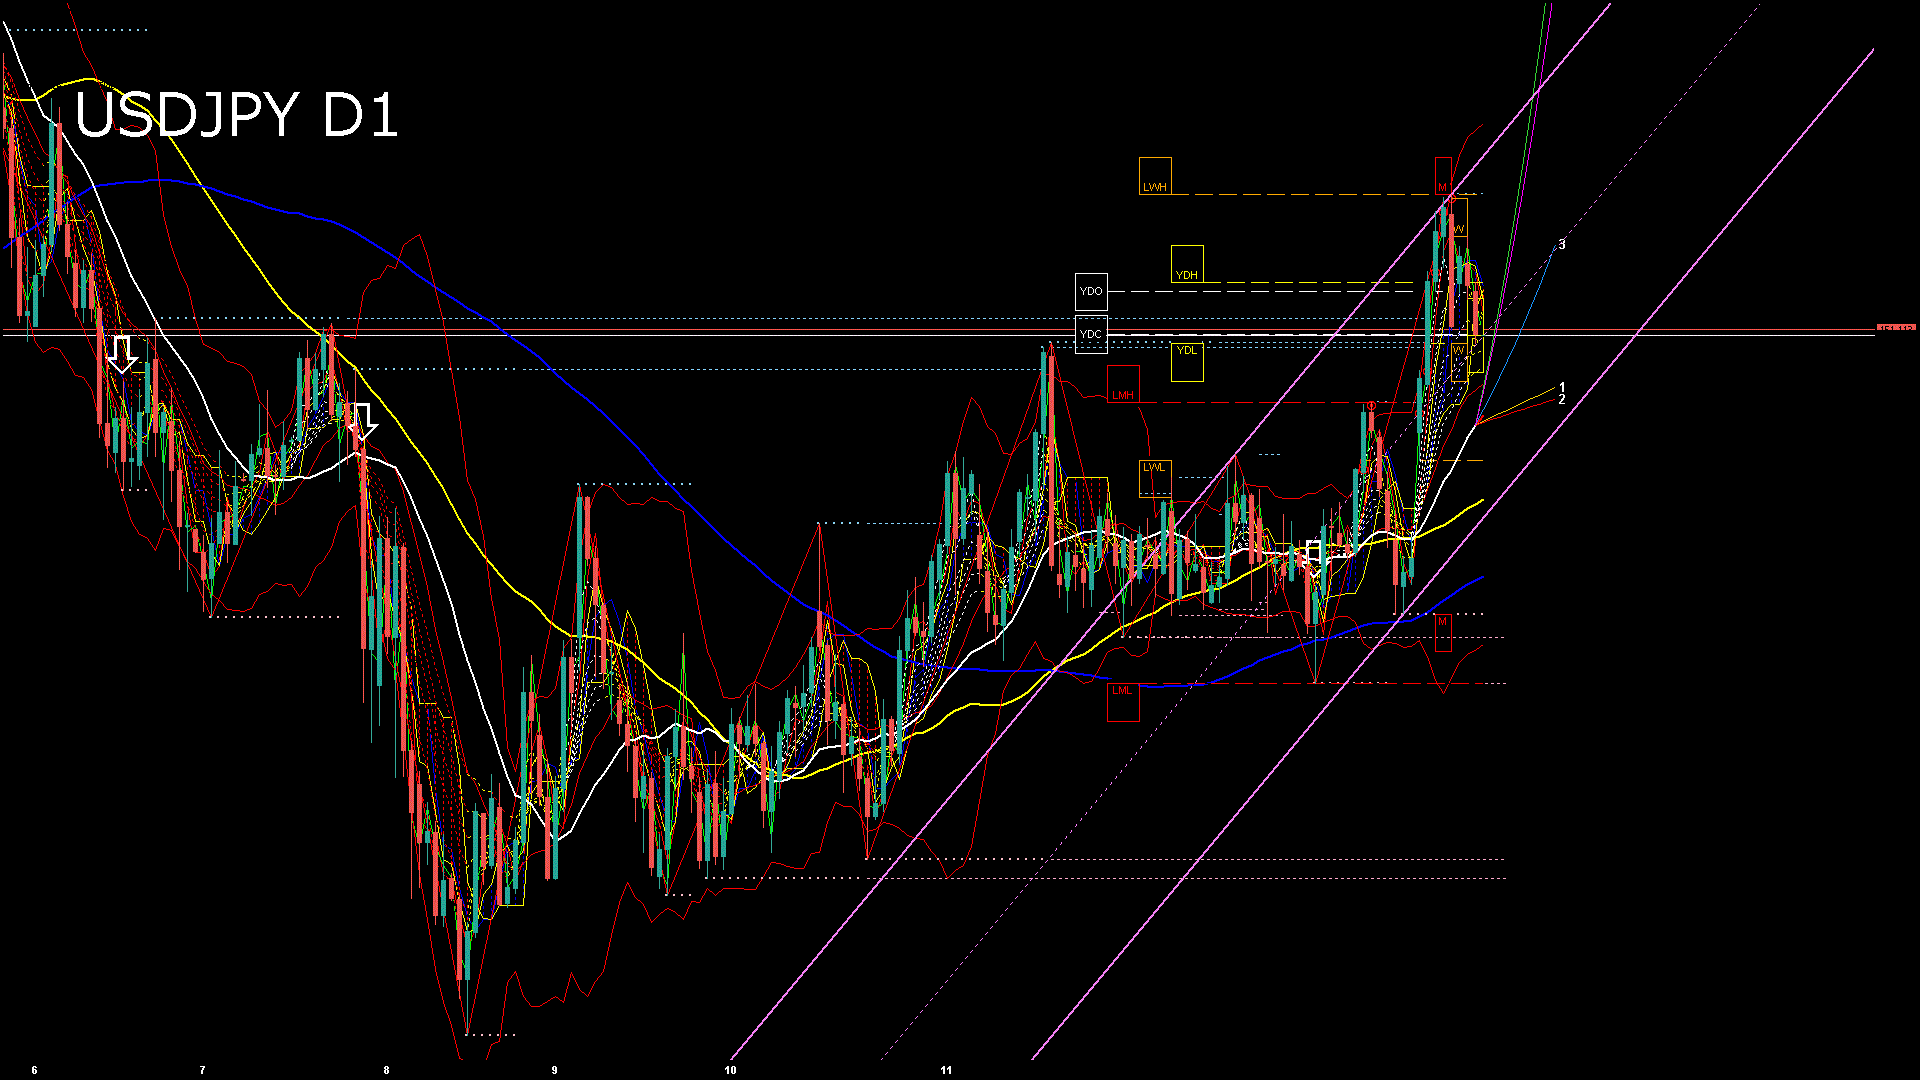
Task: Click the red M box at chart top
Action: tap(1443, 177)
